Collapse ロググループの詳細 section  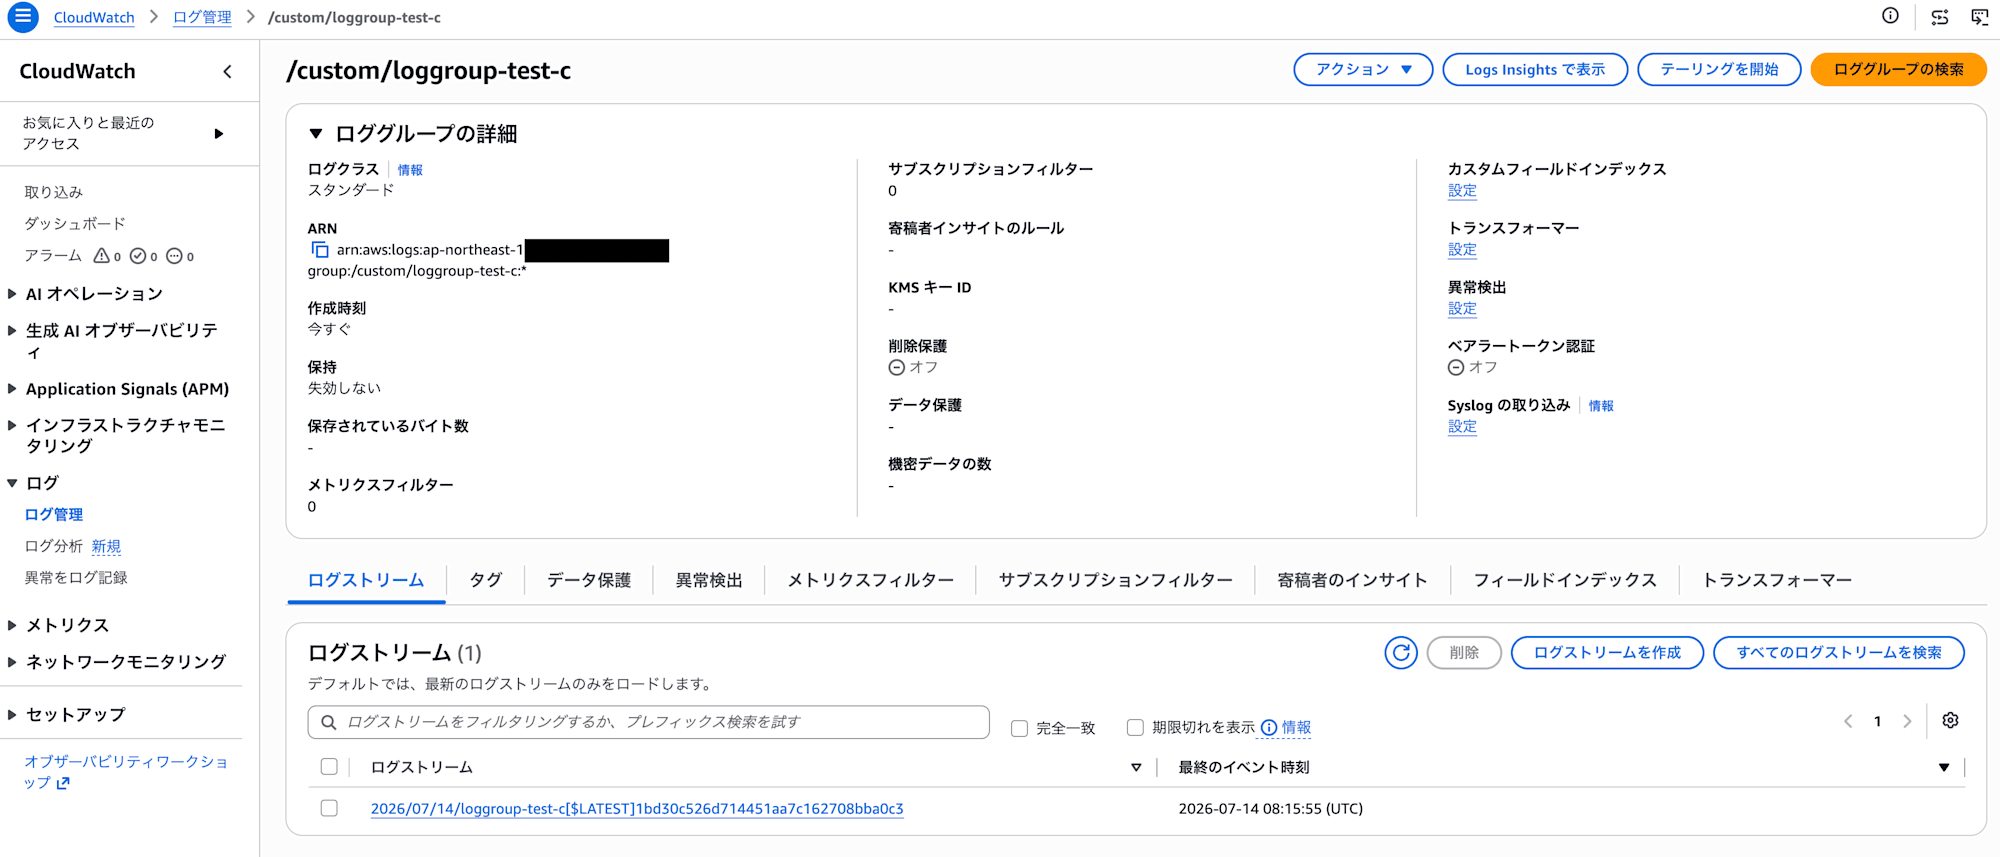[316, 133]
